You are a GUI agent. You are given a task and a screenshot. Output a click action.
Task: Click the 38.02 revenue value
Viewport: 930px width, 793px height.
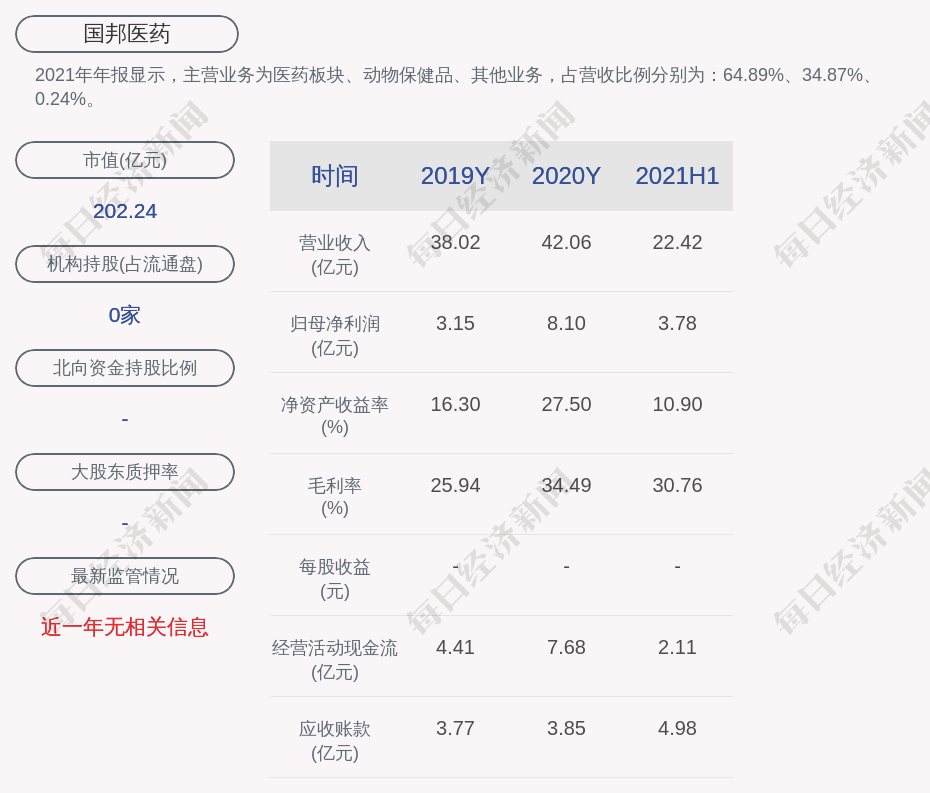coord(455,243)
